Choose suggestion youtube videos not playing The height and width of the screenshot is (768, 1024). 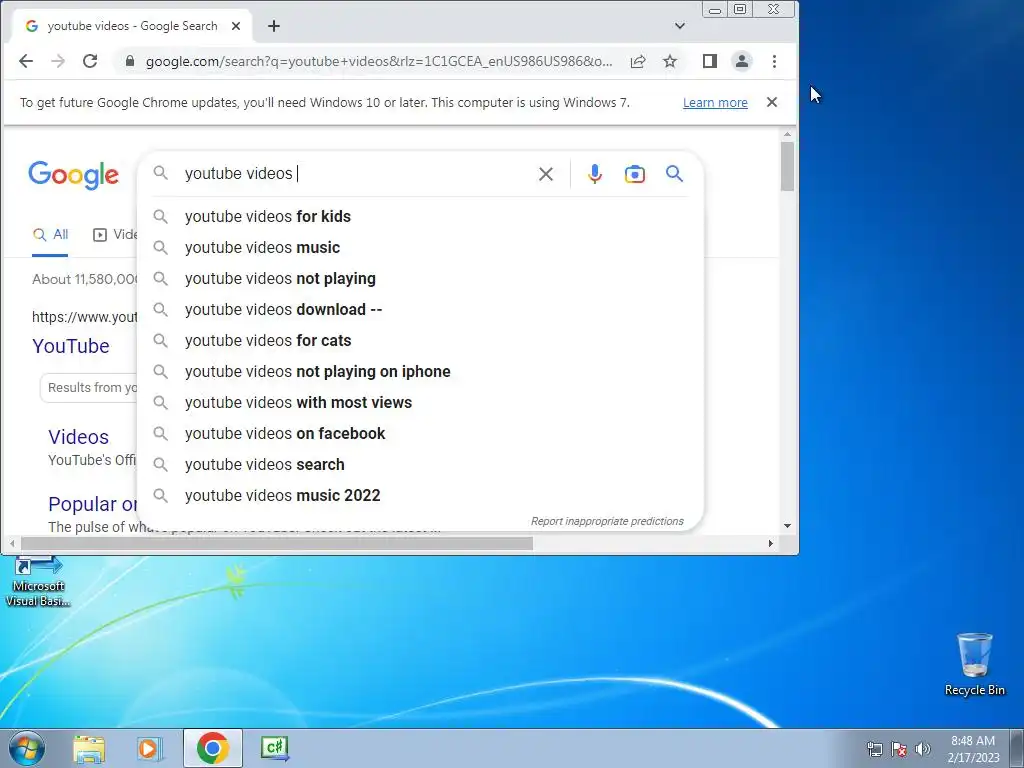click(x=421, y=278)
